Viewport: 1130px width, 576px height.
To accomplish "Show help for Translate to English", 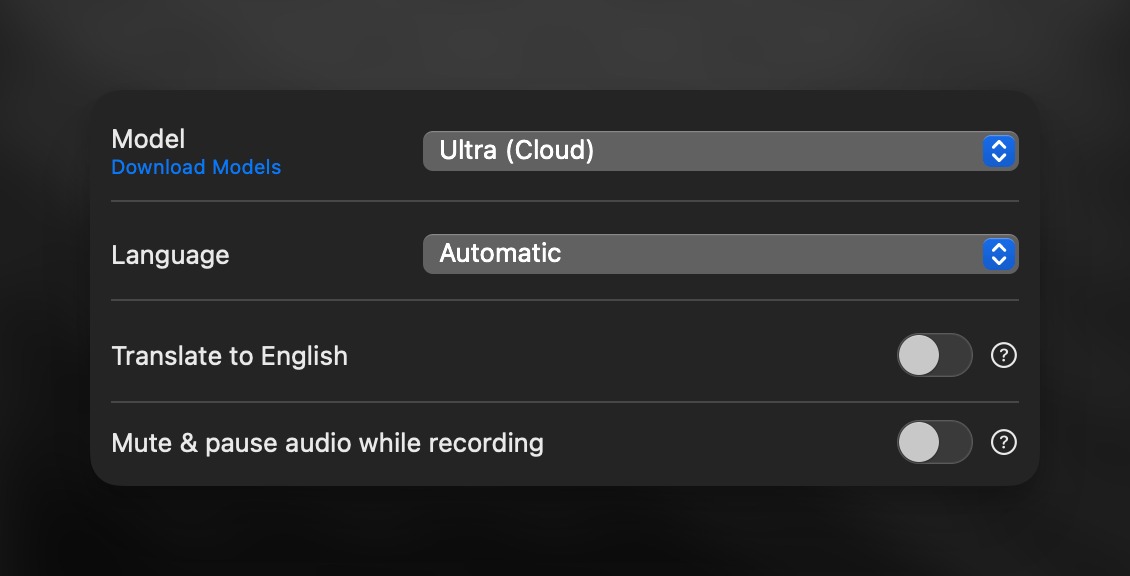I will click(1003, 356).
